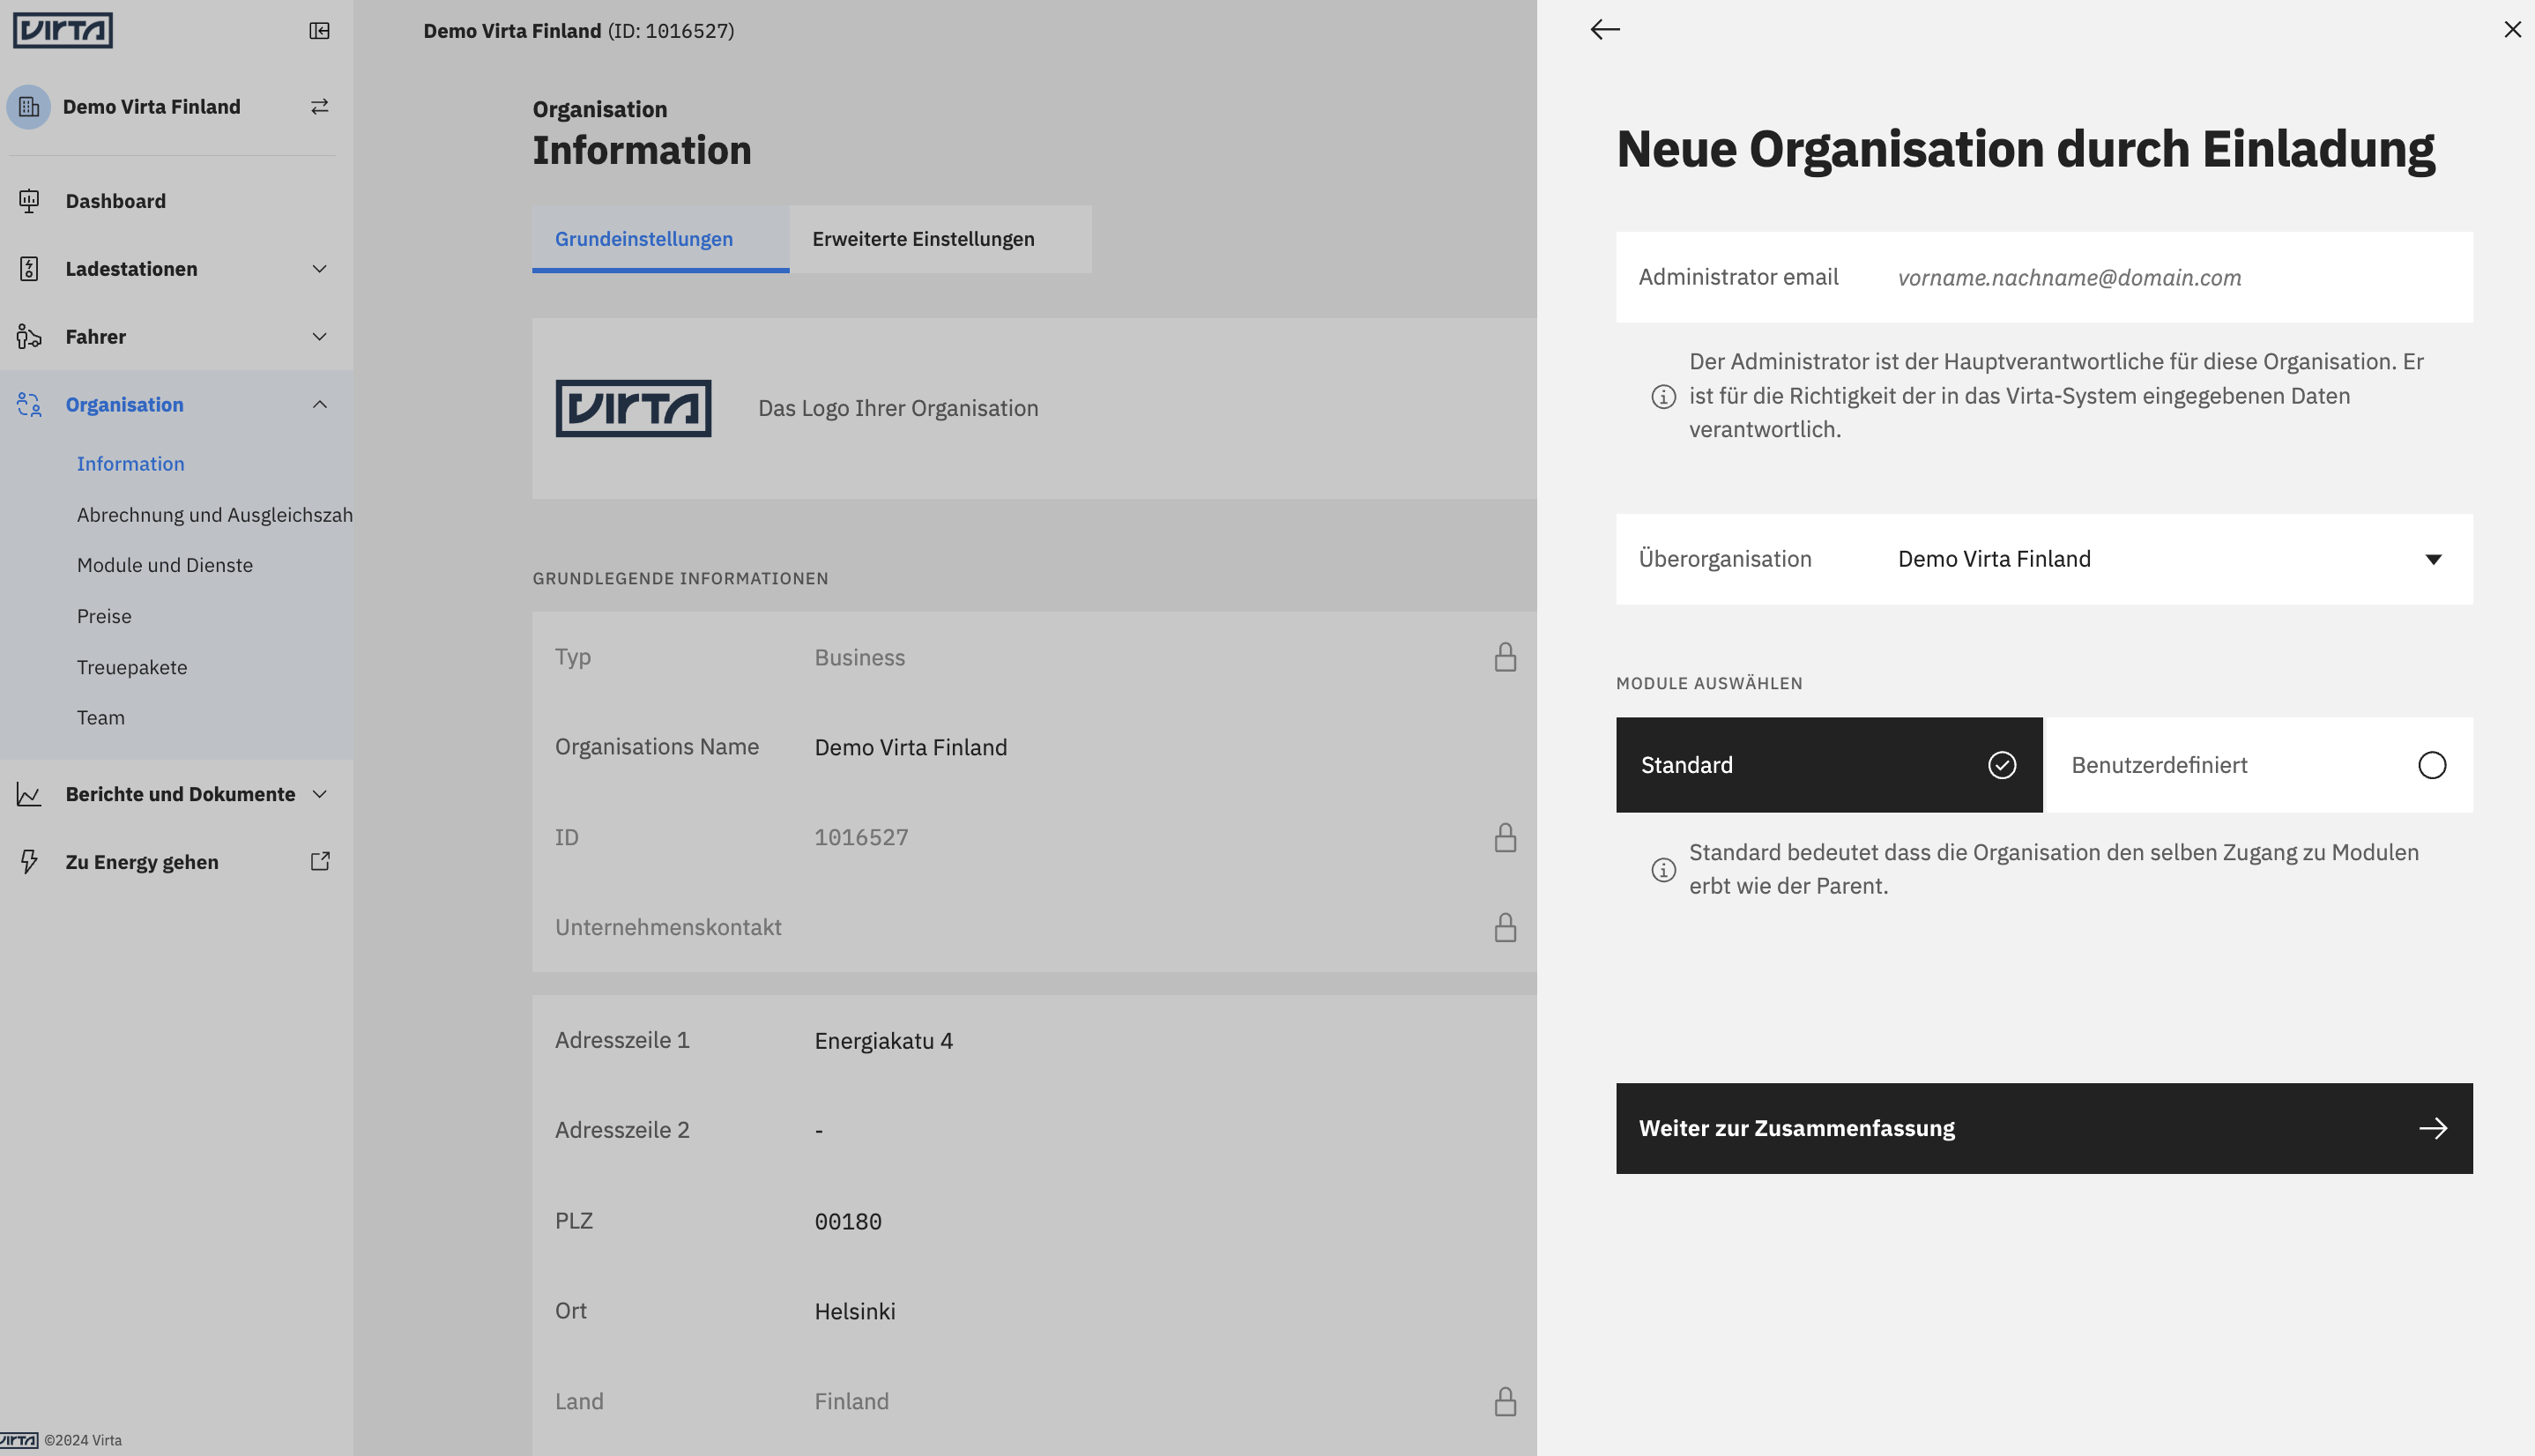
Task: Click the Land value Finland
Action: click(851, 1401)
